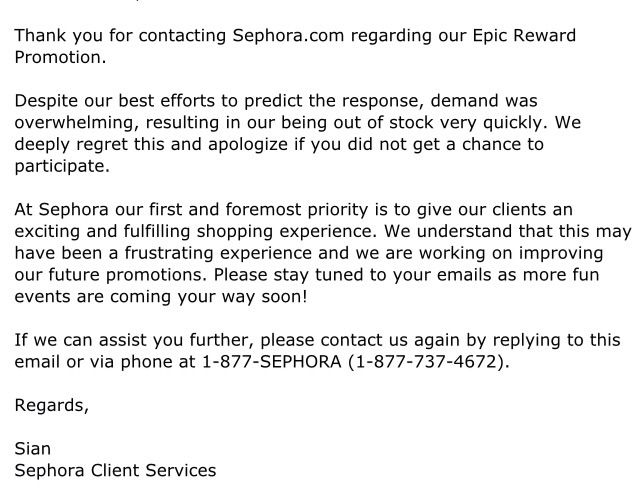
Task: Click the Regards, closing line
Action: pos(51,406)
